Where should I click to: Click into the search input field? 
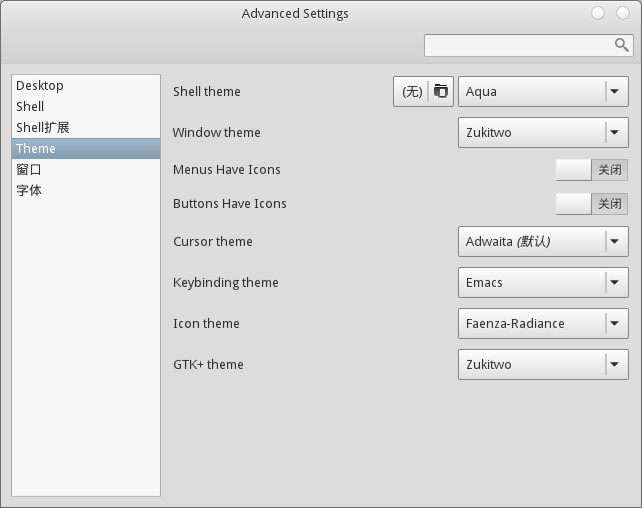[x=518, y=45]
